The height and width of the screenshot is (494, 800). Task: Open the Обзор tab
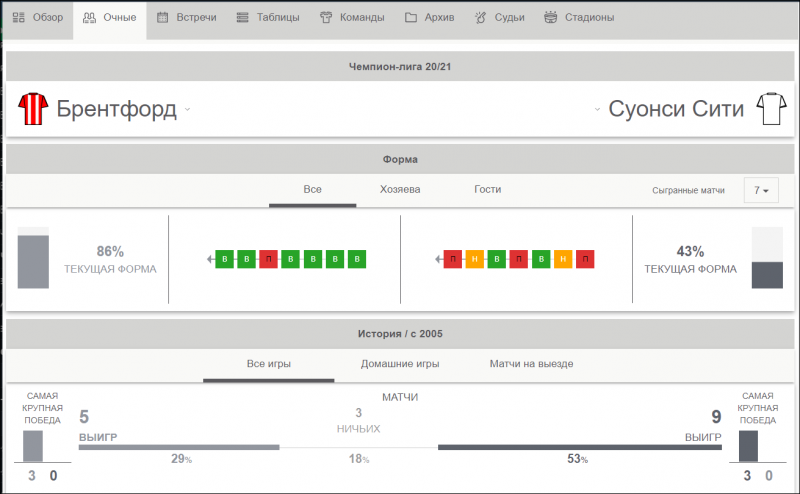click(x=38, y=18)
